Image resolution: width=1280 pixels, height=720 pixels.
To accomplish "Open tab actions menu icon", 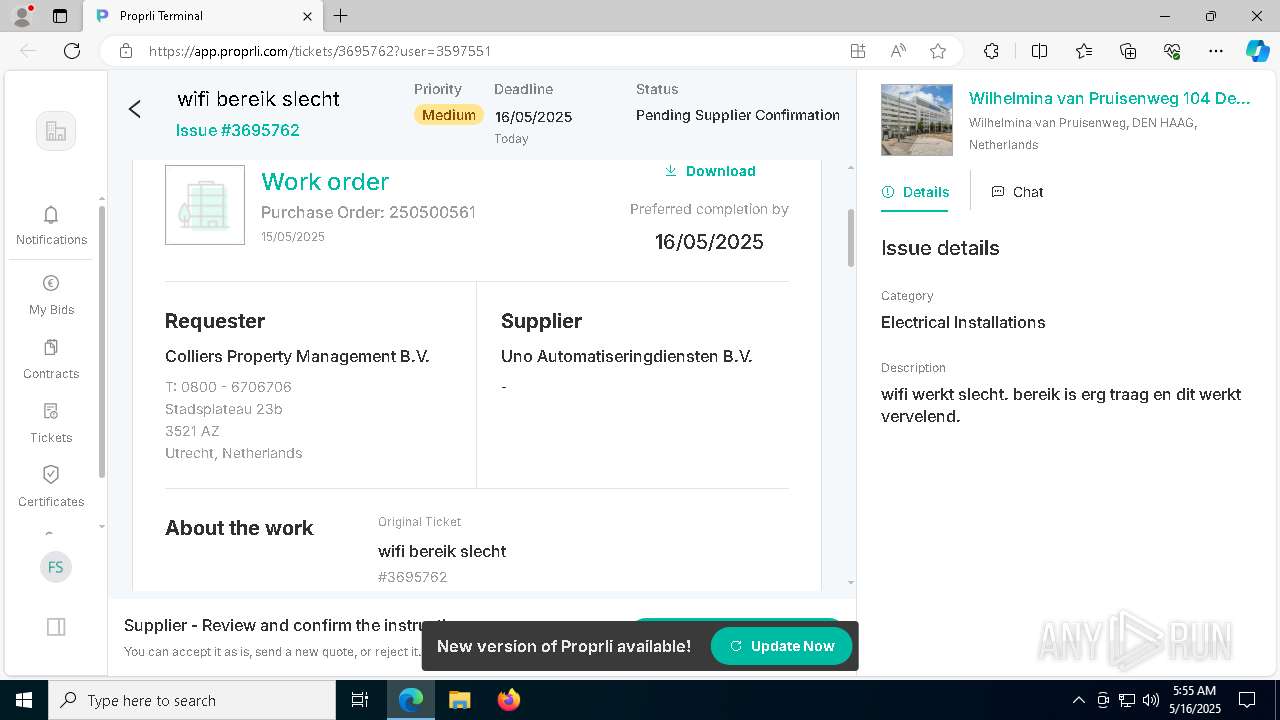I will (x=60, y=16).
